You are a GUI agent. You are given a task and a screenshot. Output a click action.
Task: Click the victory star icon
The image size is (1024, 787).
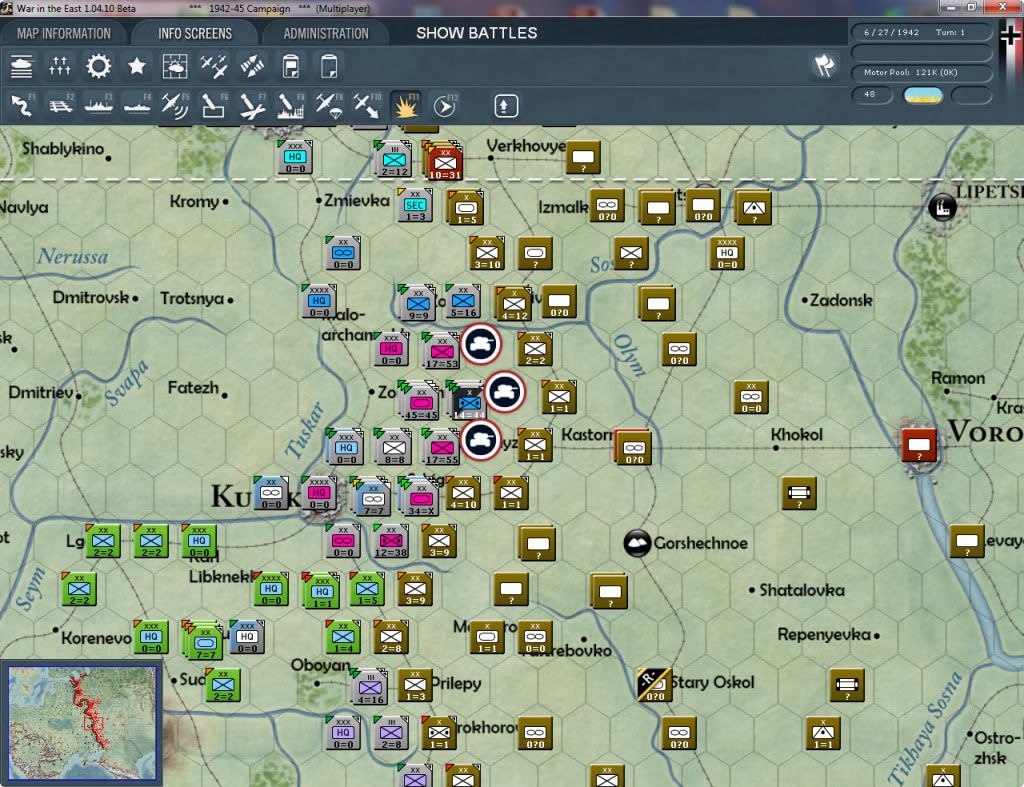136,67
